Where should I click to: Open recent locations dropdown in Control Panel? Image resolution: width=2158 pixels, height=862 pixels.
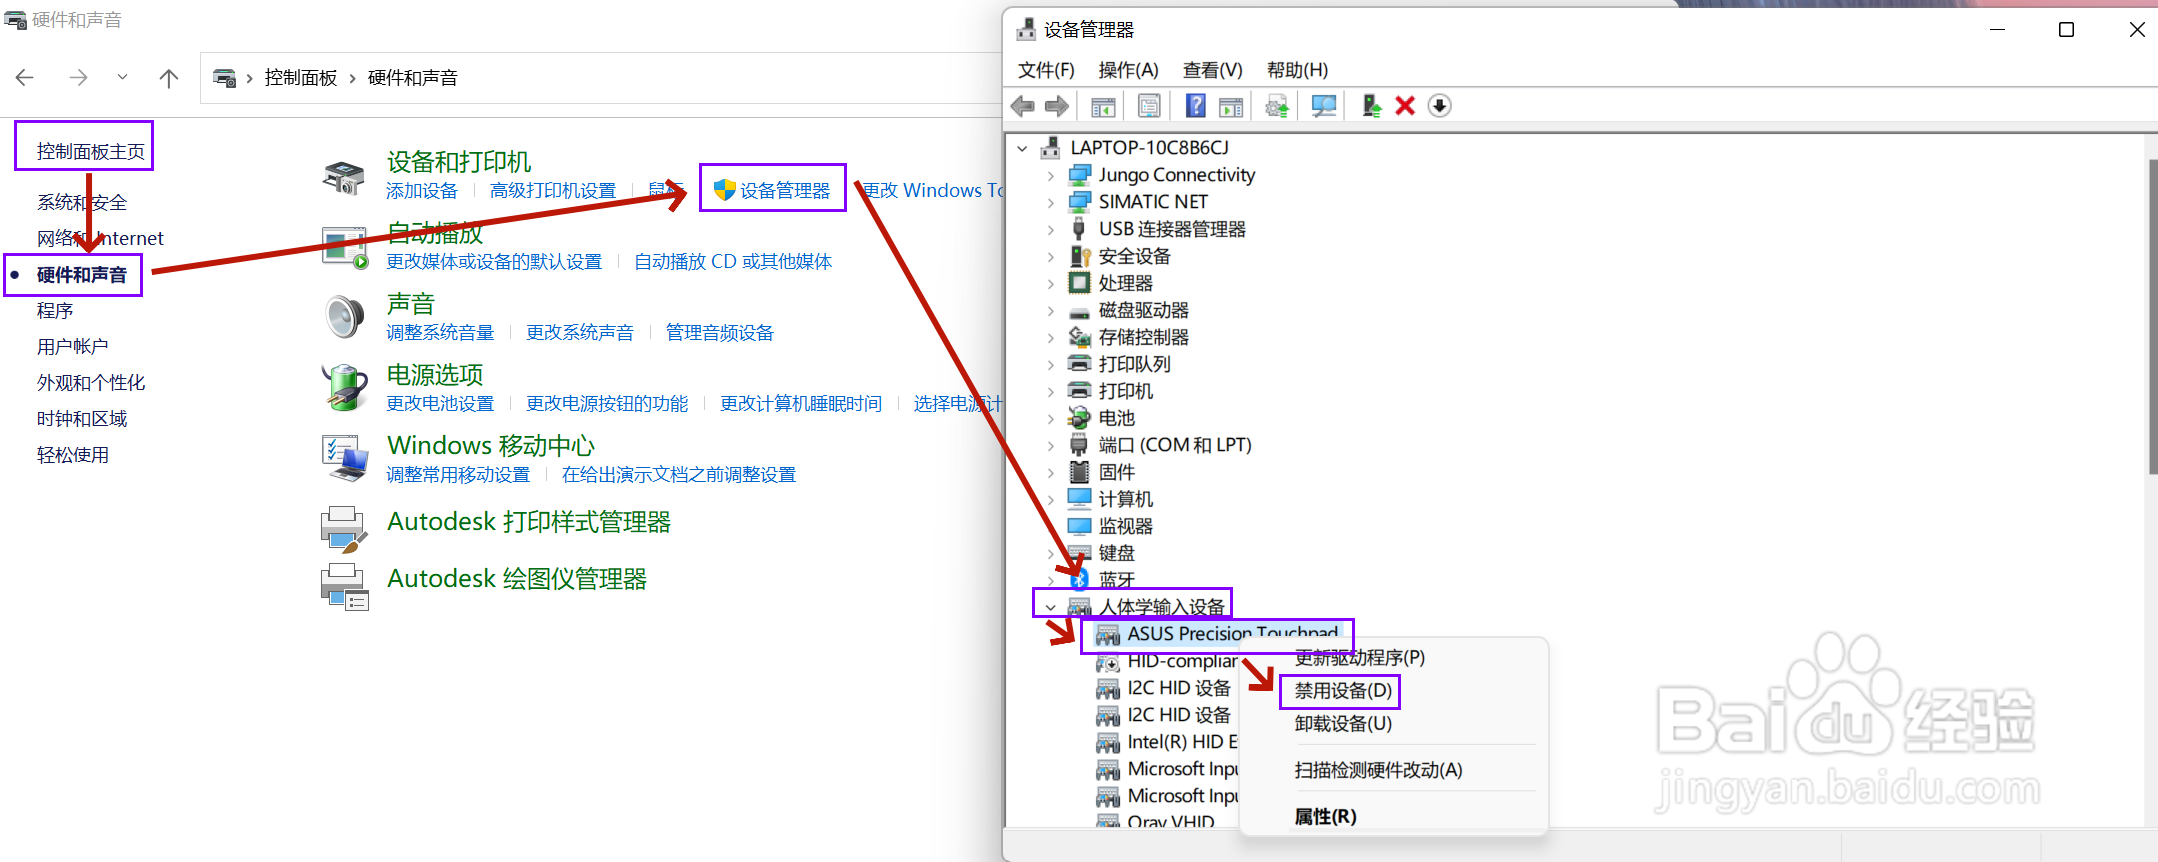122,77
